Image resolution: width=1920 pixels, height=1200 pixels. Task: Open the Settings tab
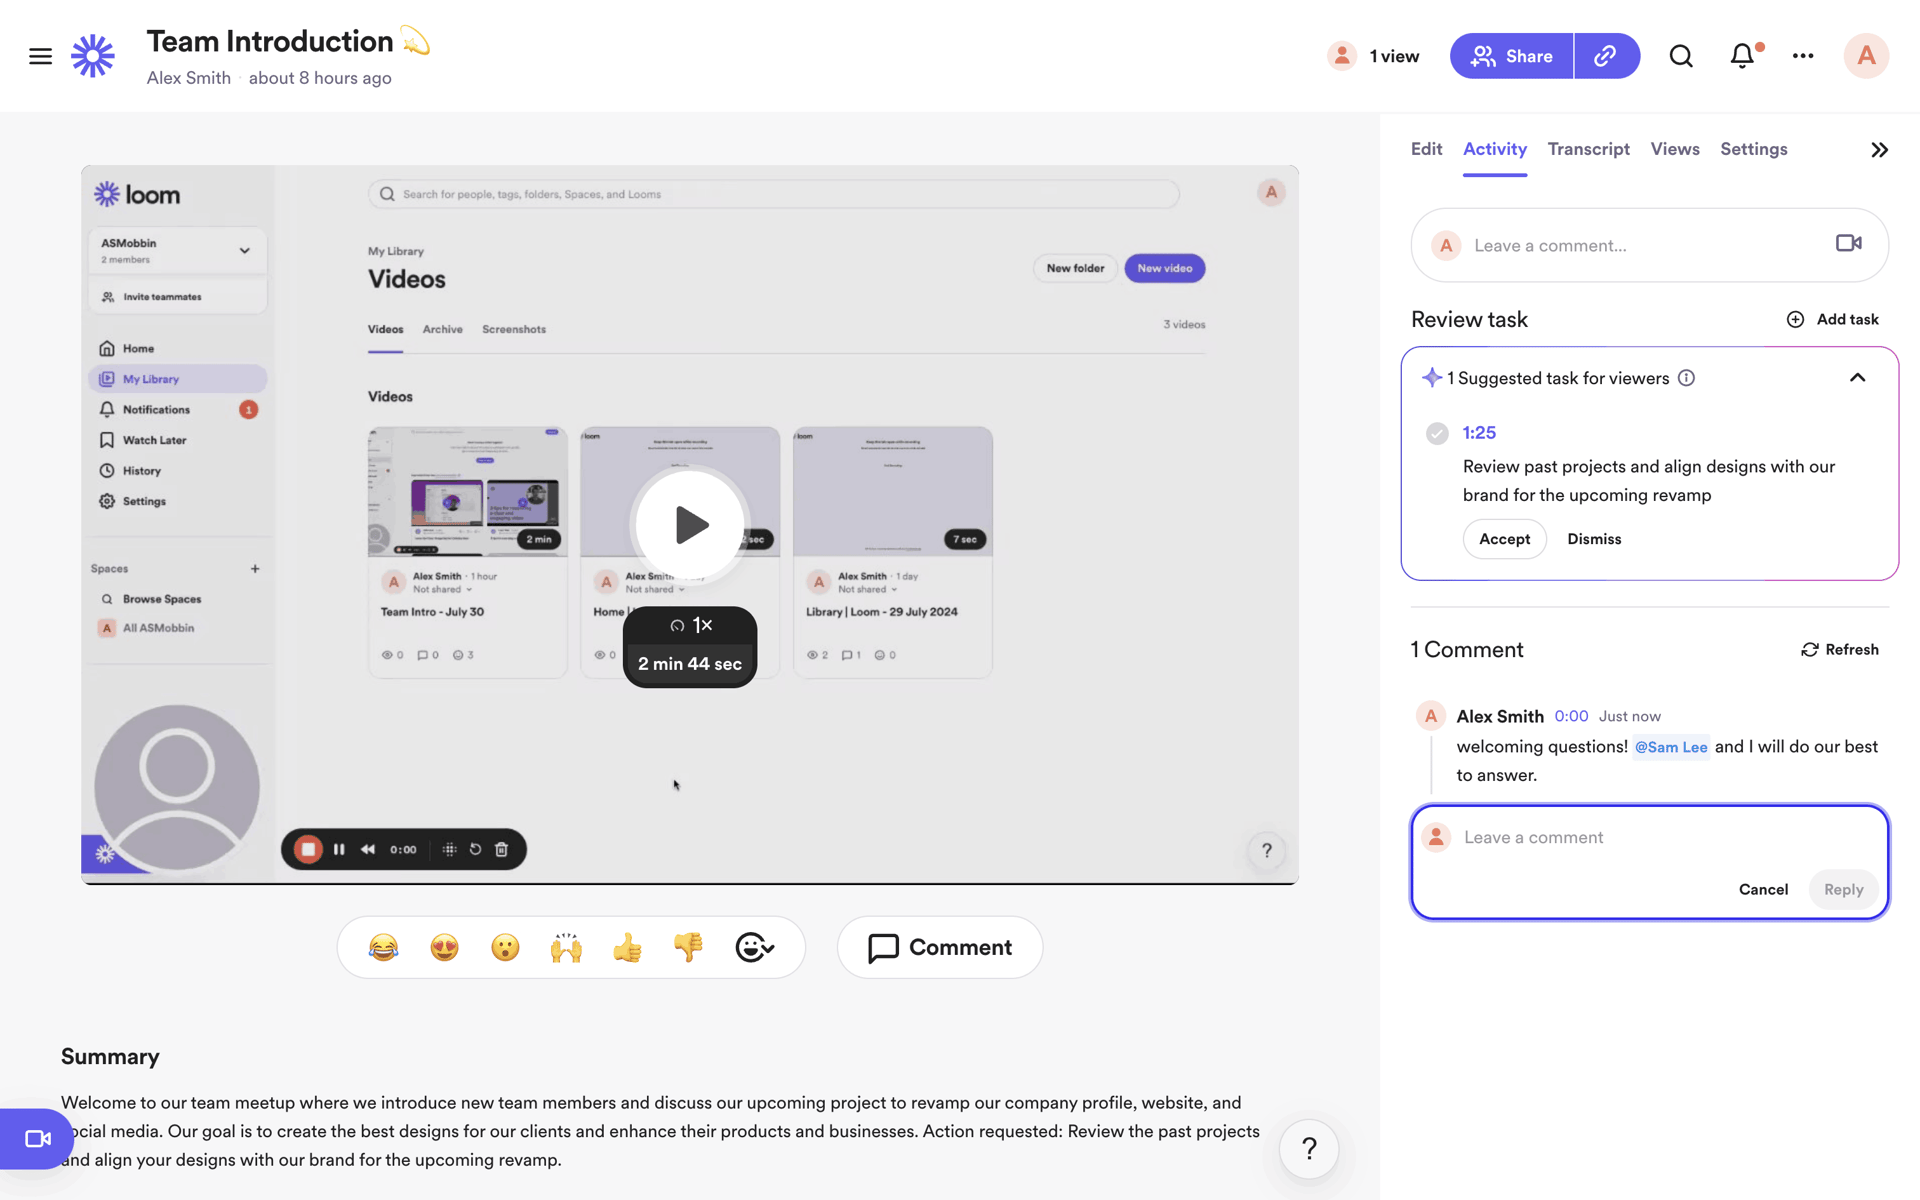click(x=1753, y=149)
